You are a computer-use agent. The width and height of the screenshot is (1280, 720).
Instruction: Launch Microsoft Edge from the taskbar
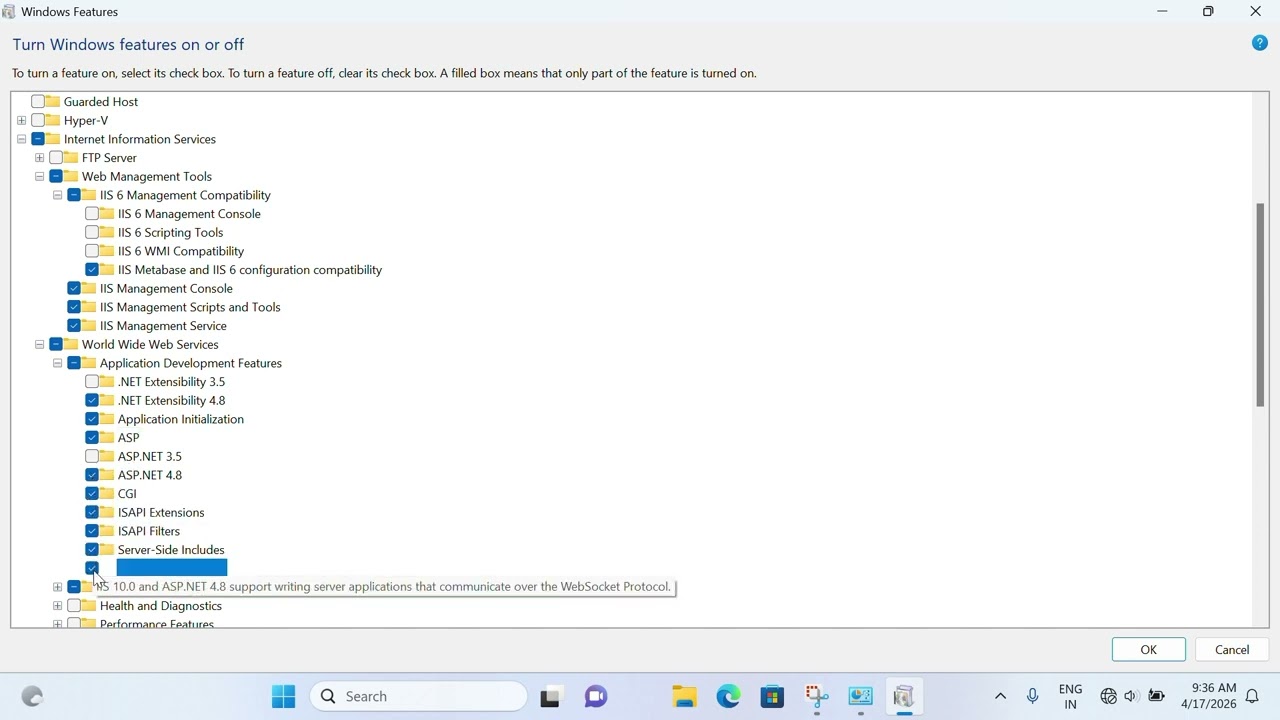pyautogui.click(x=728, y=697)
